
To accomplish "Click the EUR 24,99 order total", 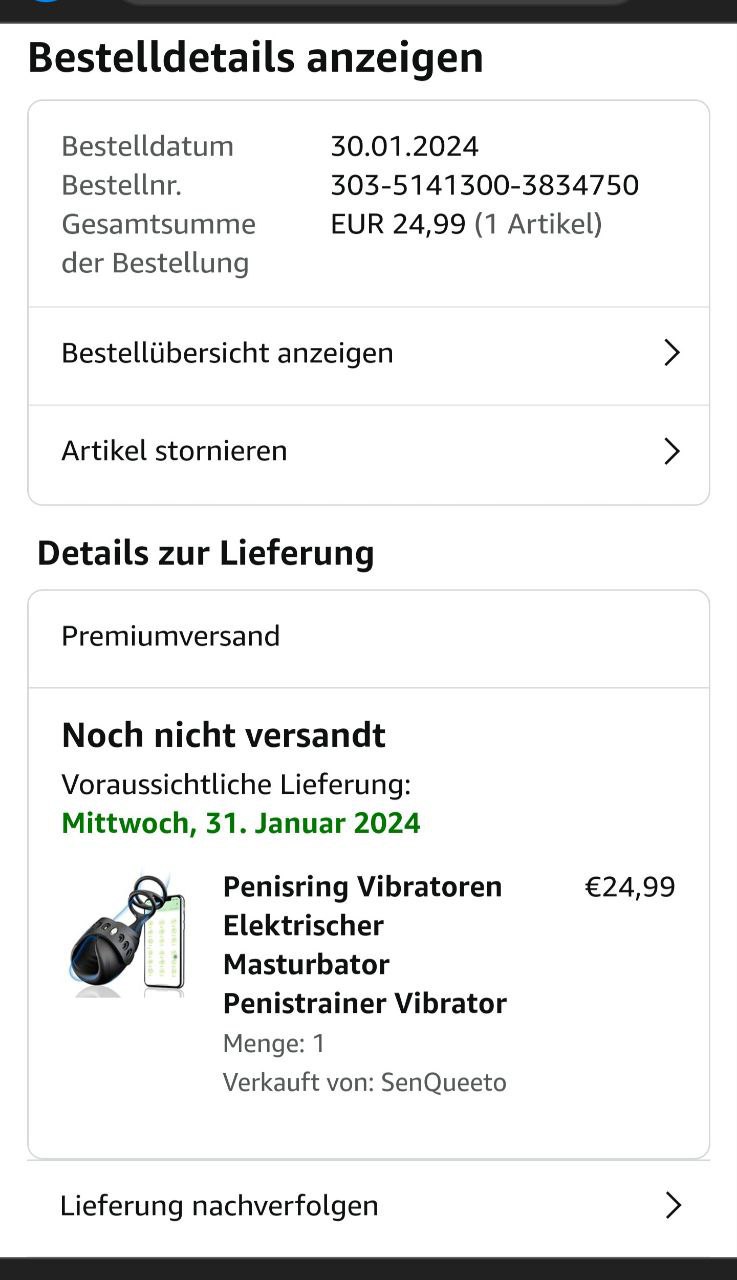I will 398,224.
